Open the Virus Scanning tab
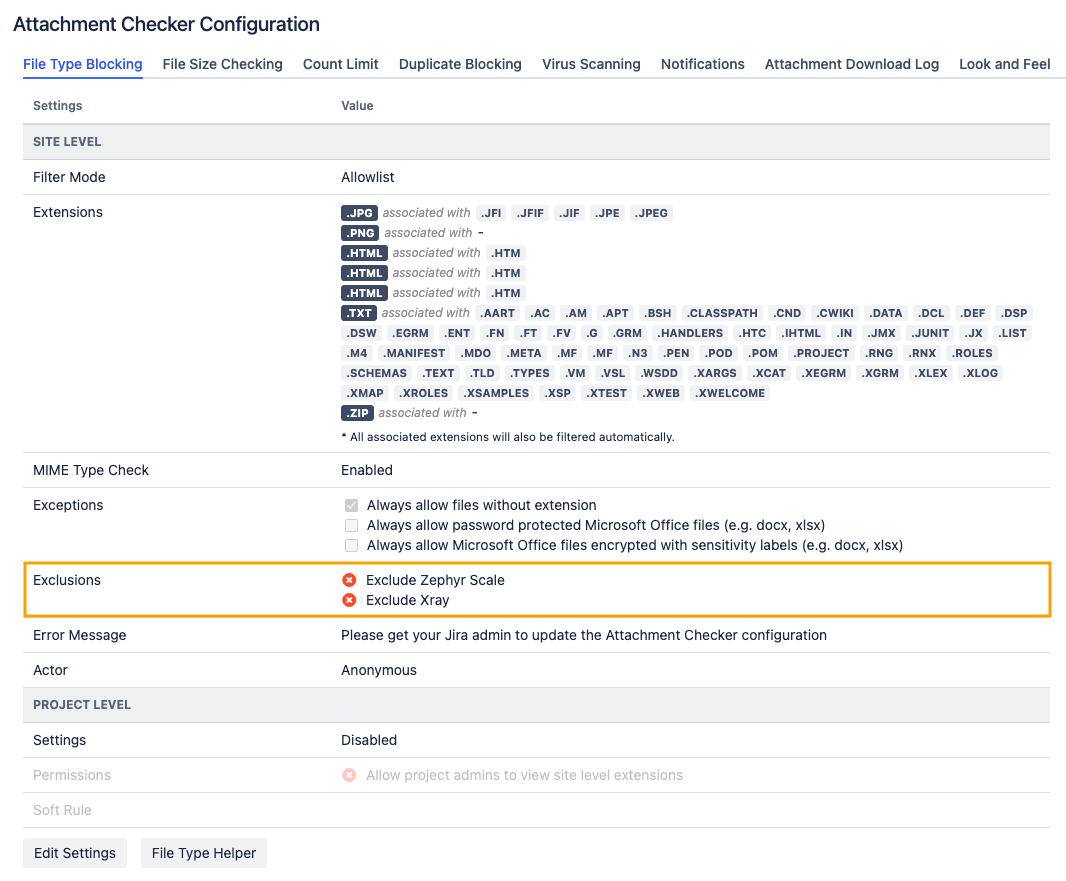This screenshot has width=1066, height=881. pyautogui.click(x=591, y=64)
